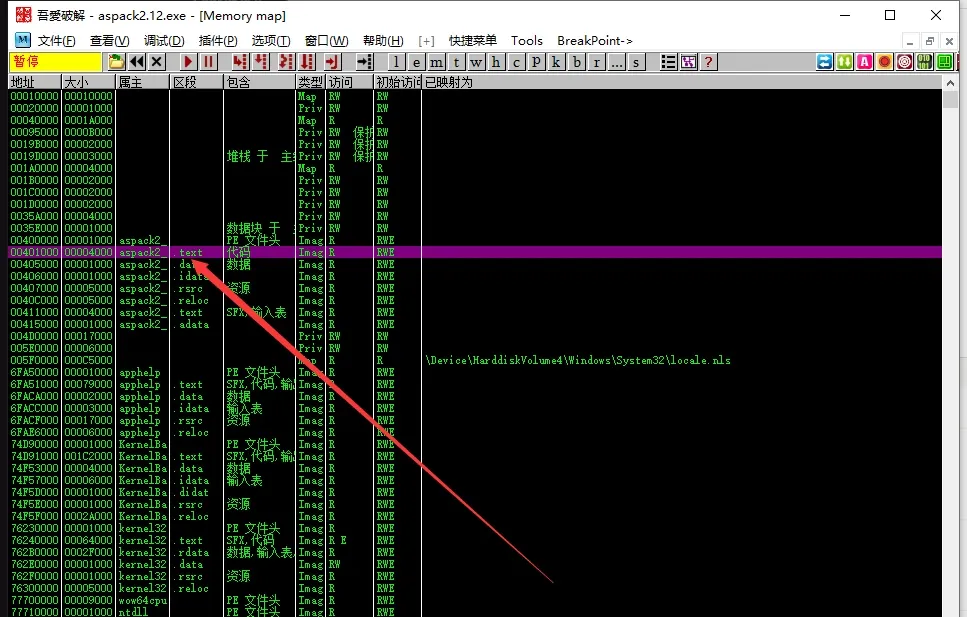967x617 pixels.
Task: Show References with r button
Action: 596,62
